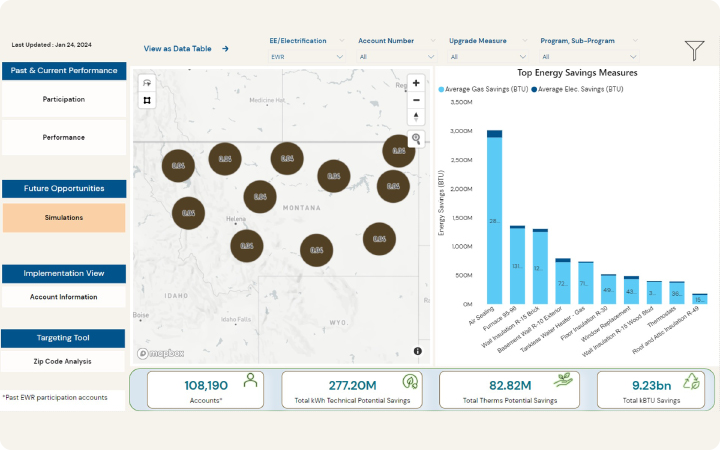Click the map info attribution icon
720x450 pixels.
pyautogui.click(x=418, y=351)
